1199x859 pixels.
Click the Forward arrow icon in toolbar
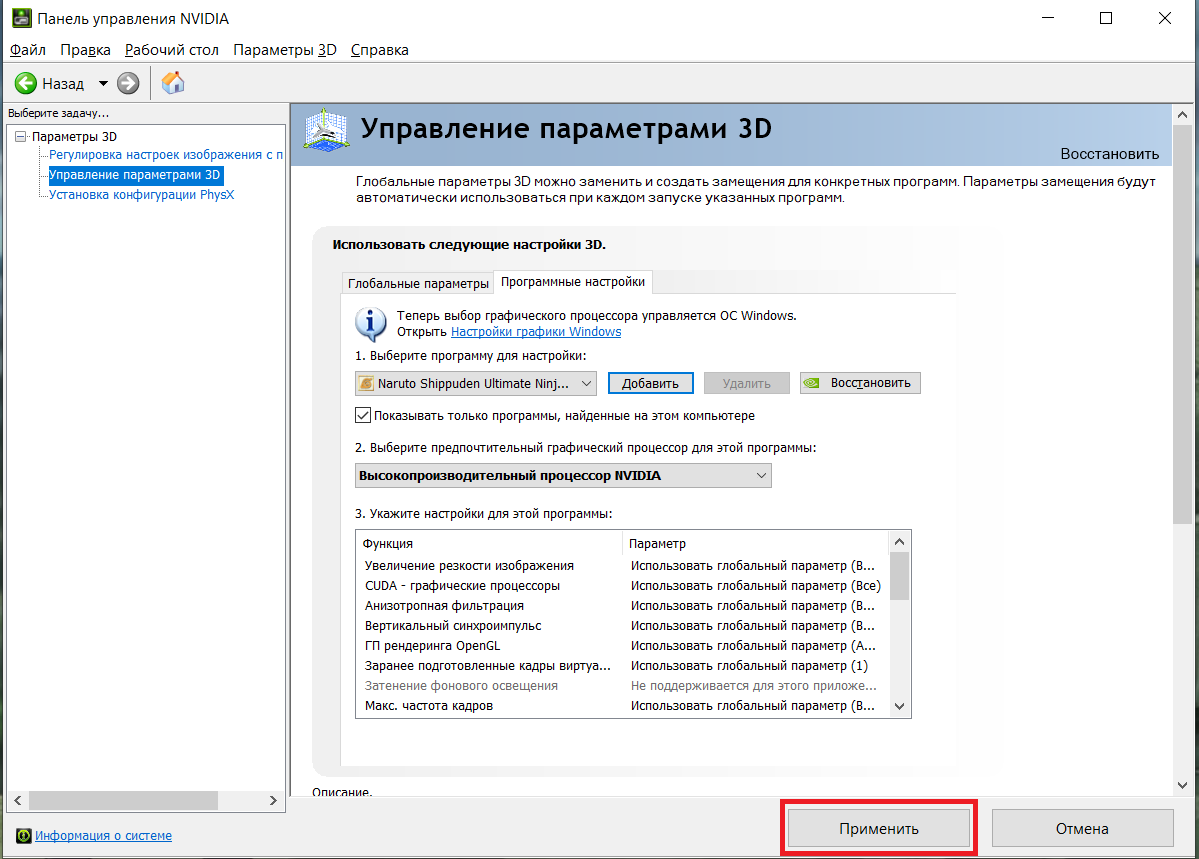tap(128, 83)
